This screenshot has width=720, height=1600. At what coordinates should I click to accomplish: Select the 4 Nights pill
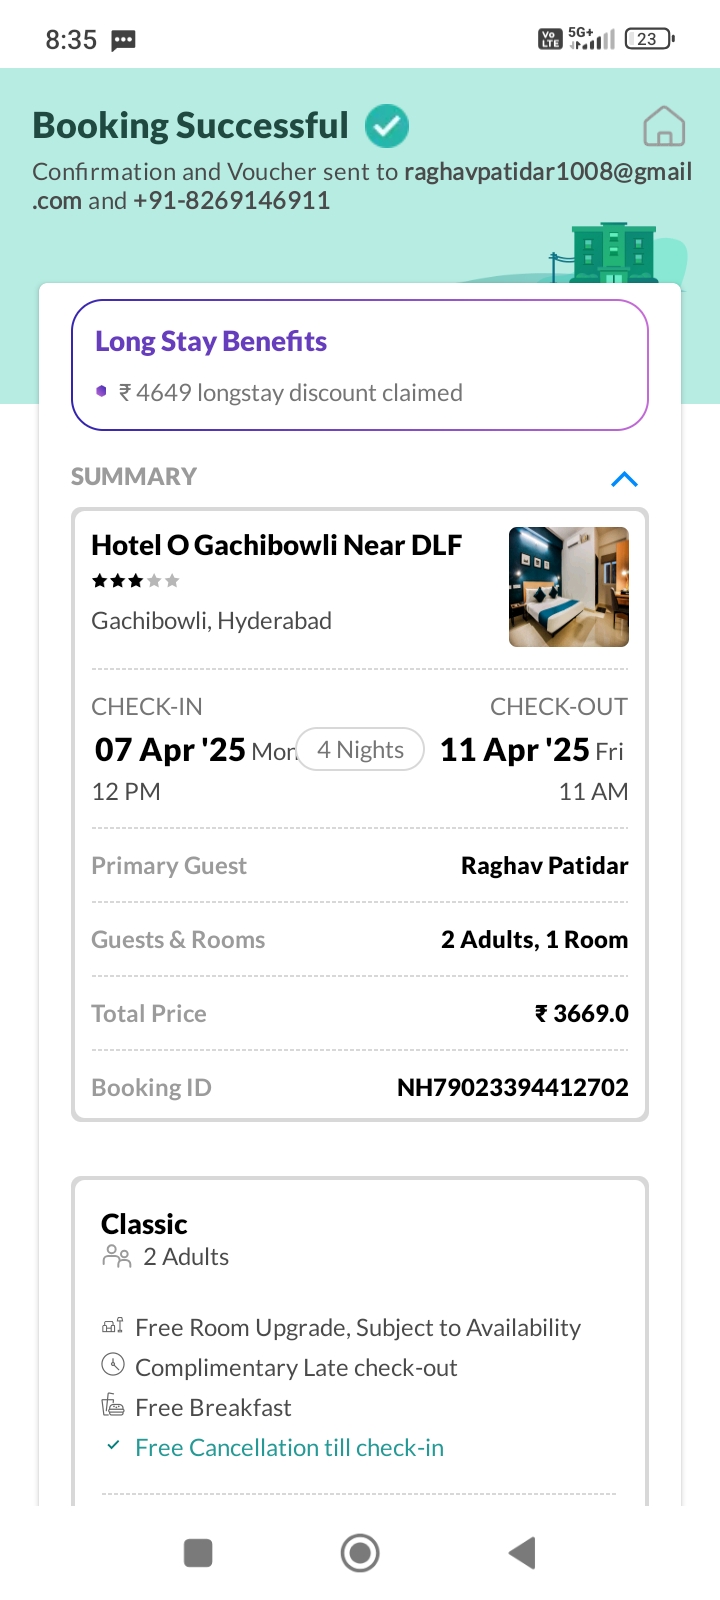360,749
